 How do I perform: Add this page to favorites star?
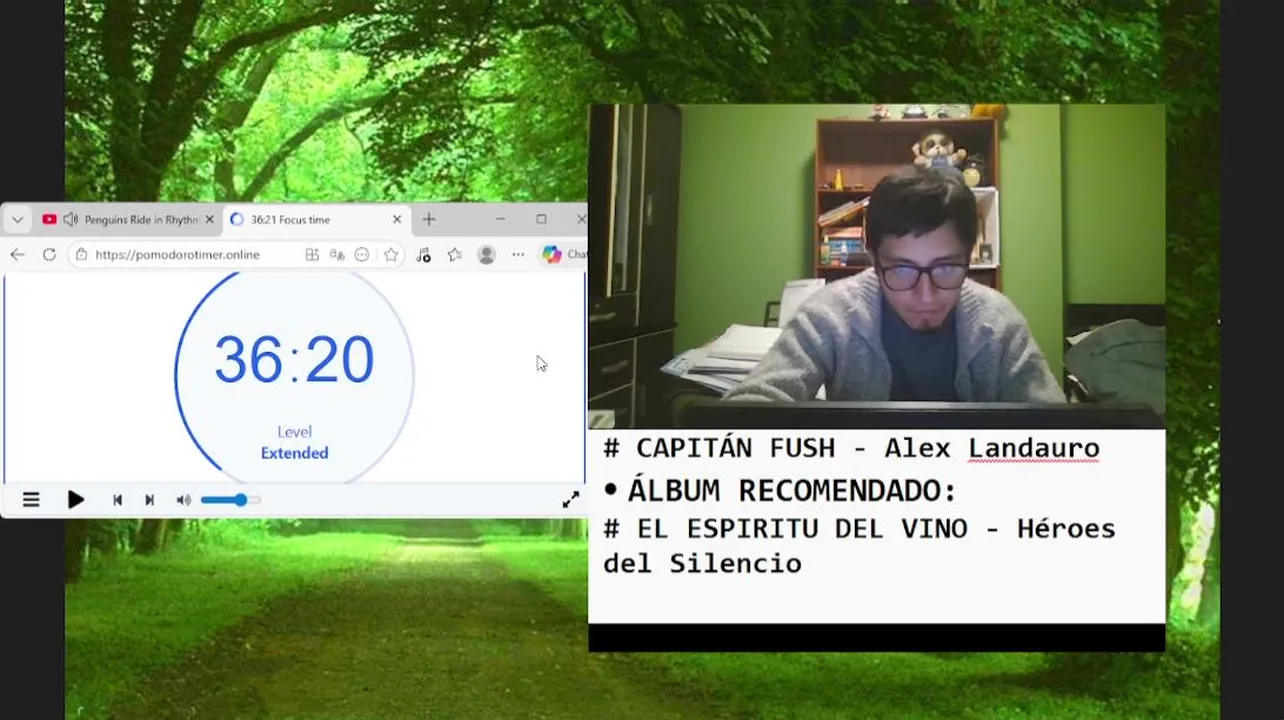click(x=391, y=255)
